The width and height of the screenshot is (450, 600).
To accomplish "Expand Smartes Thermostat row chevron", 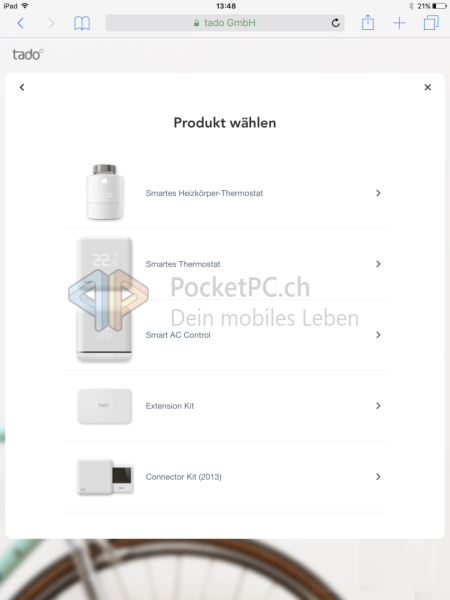I will [x=378, y=264].
